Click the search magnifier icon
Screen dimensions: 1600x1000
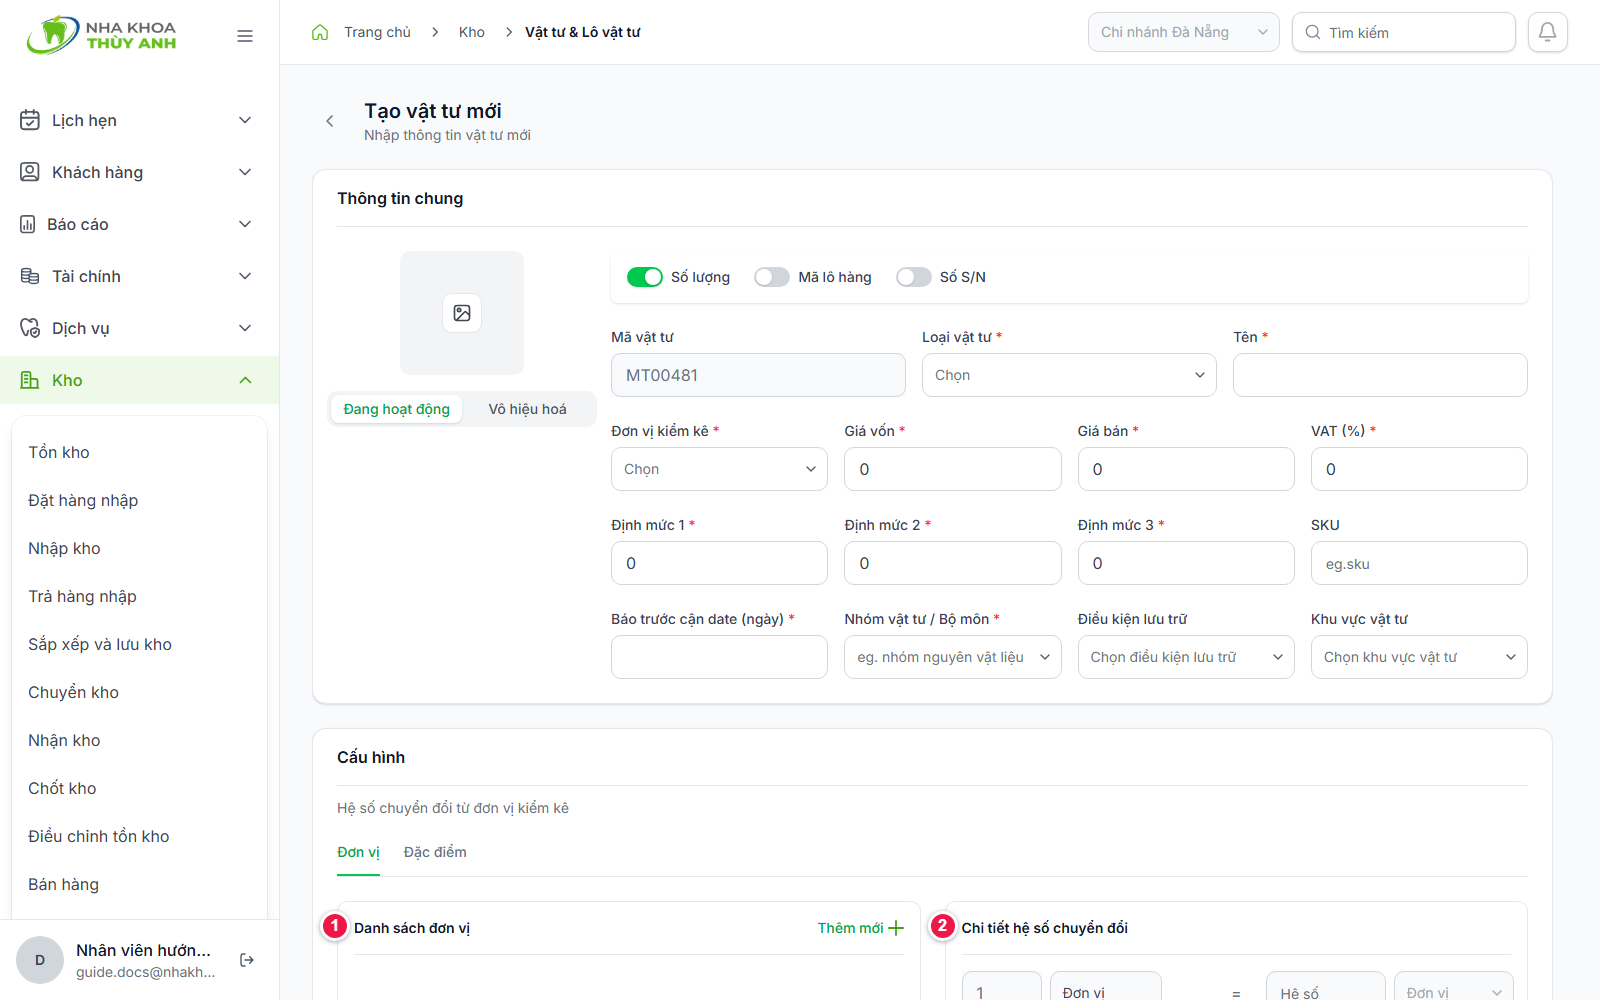pos(1312,32)
